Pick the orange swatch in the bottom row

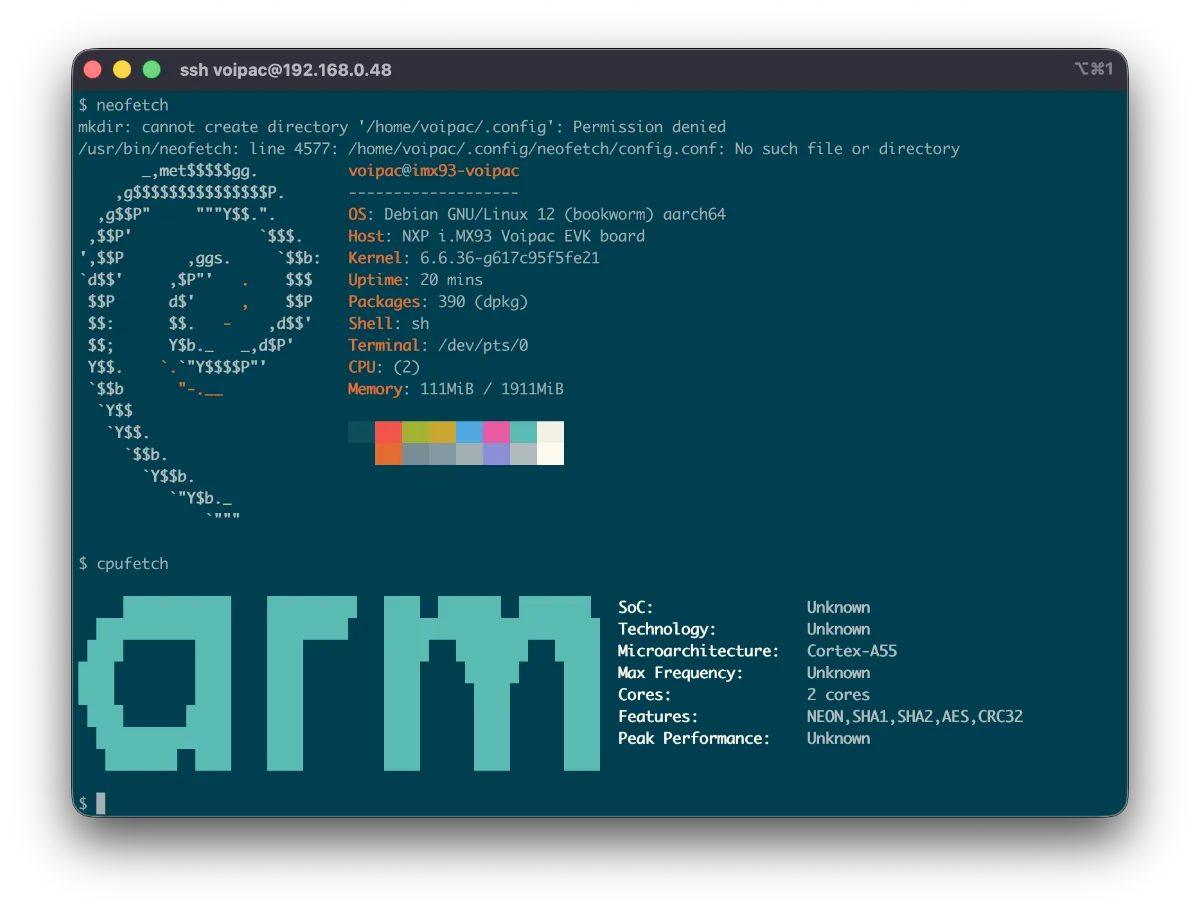[388, 454]
